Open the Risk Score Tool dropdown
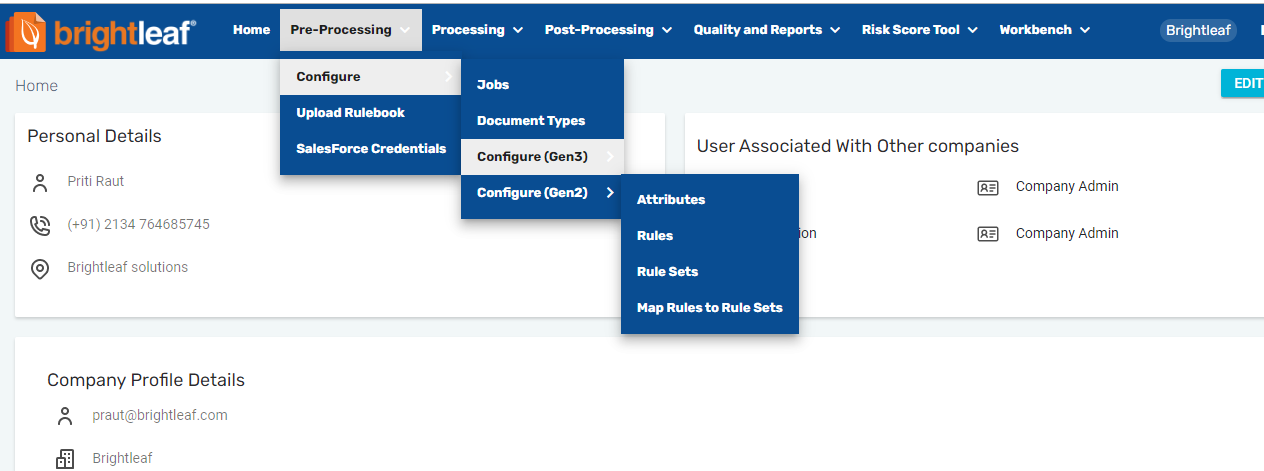This screenshot has width=1264, height=471. click(919, 30)
